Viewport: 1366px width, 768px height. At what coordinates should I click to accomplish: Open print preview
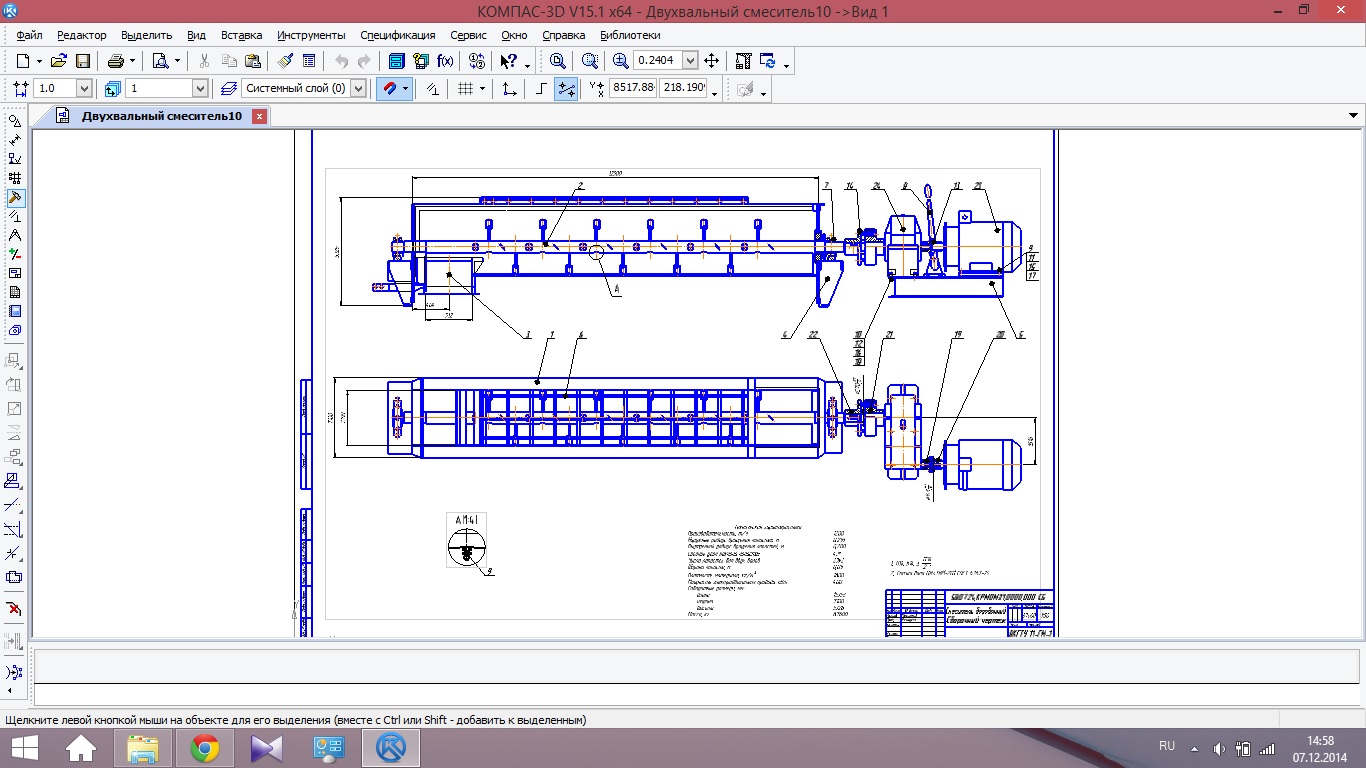coord(160,61)
